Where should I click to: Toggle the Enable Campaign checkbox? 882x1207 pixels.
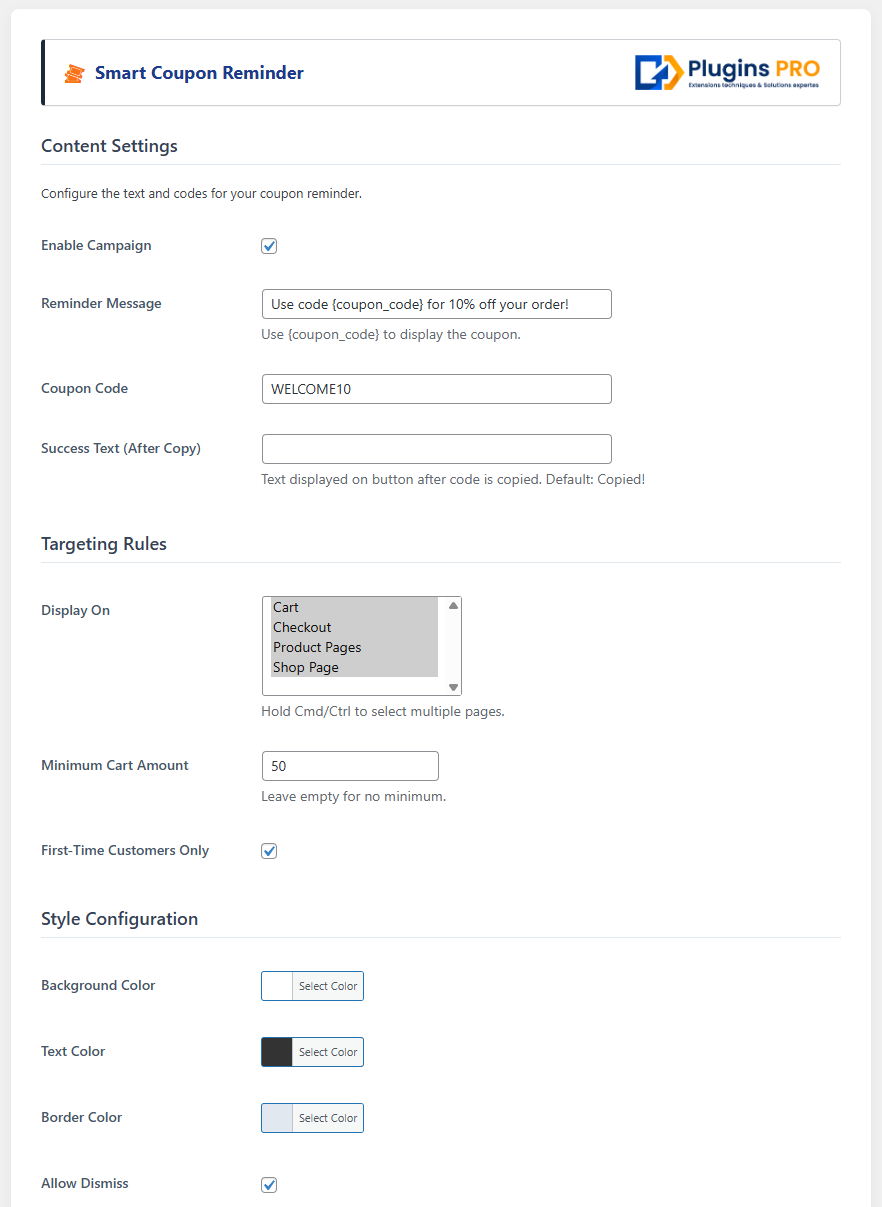(x=269, y=246)
